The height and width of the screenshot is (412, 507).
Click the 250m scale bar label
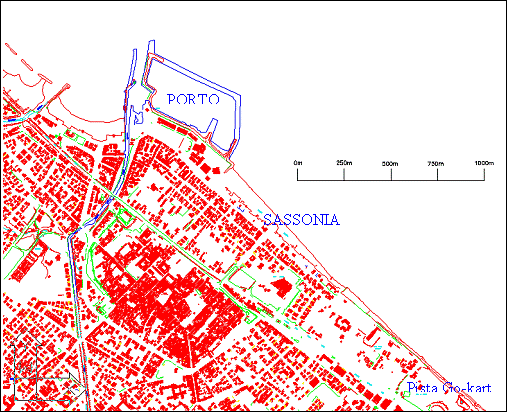344,163
